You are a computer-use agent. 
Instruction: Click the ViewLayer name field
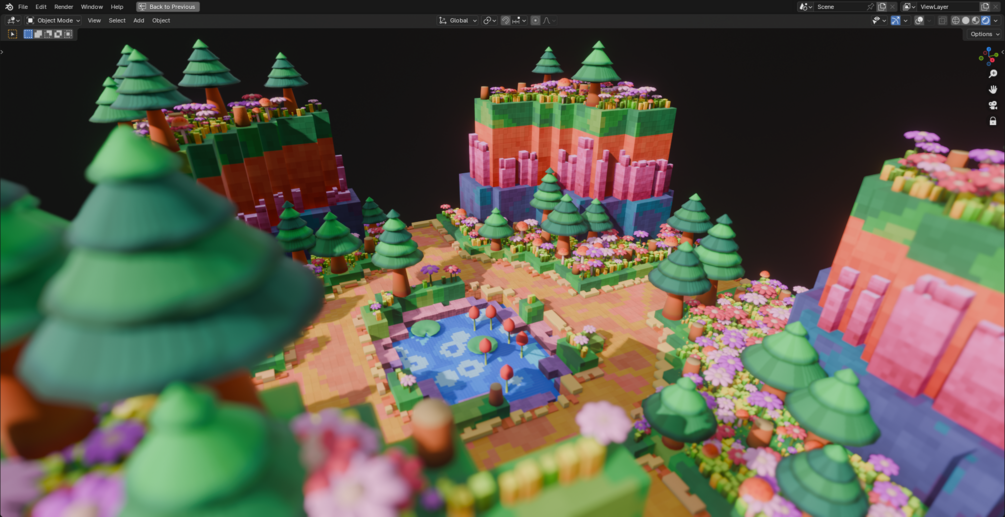click(948, 6)
